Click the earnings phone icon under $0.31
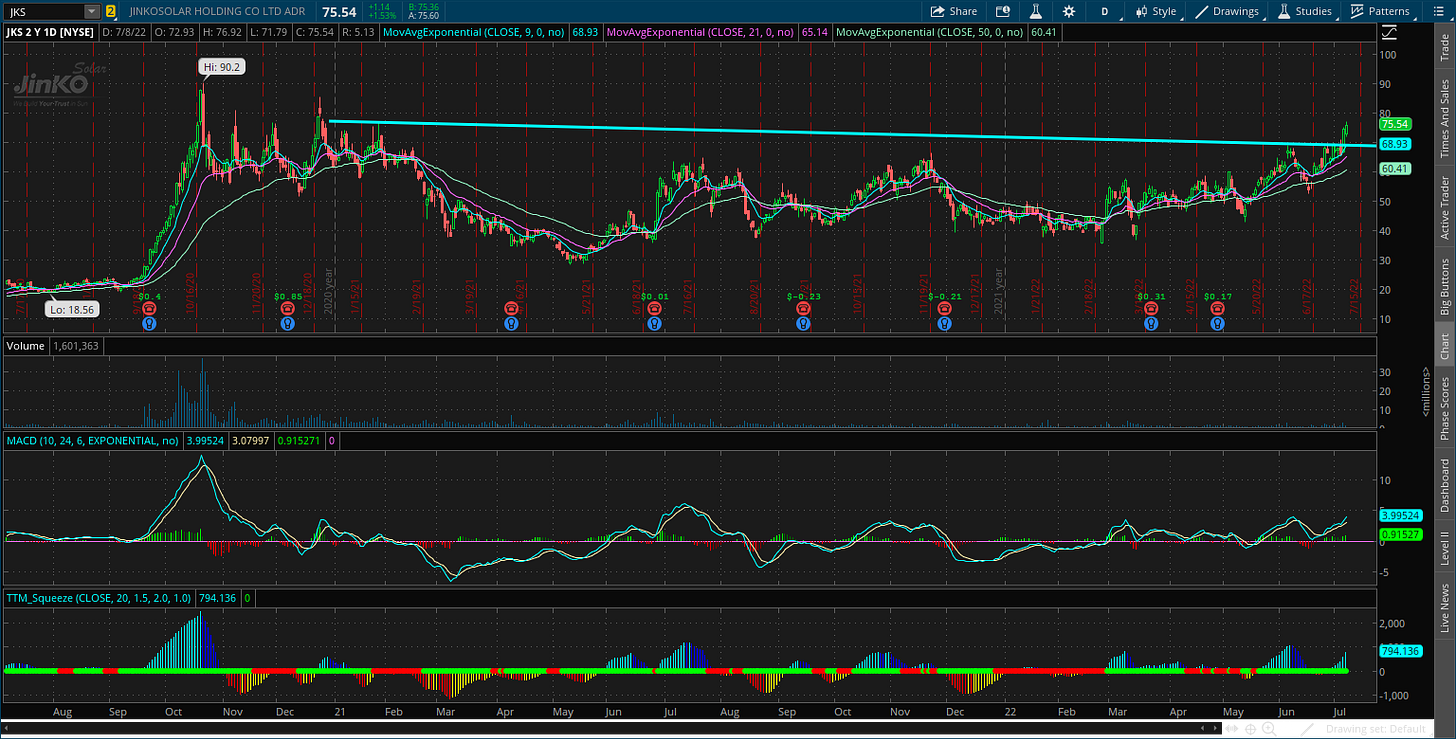This screenshot has width=1456, height=739. coord(1151,309)
